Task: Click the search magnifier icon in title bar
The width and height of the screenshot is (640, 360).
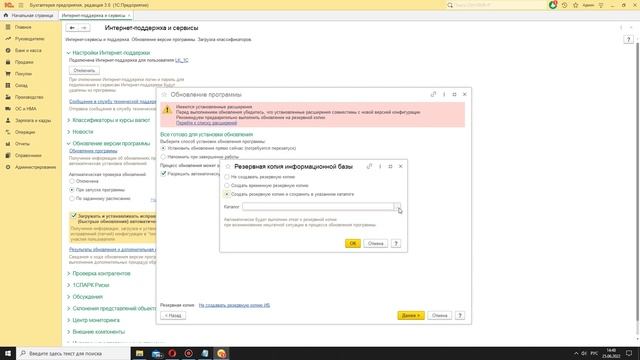Action: point(450,5)
